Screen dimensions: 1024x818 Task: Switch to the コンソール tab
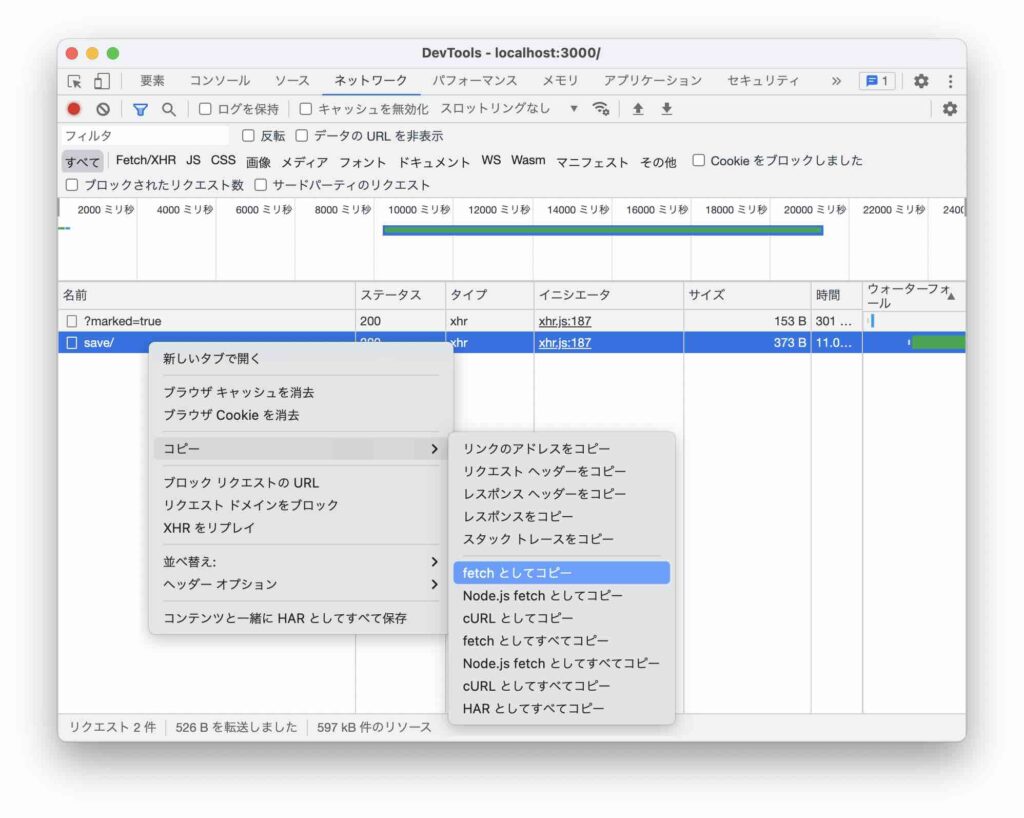220,81
